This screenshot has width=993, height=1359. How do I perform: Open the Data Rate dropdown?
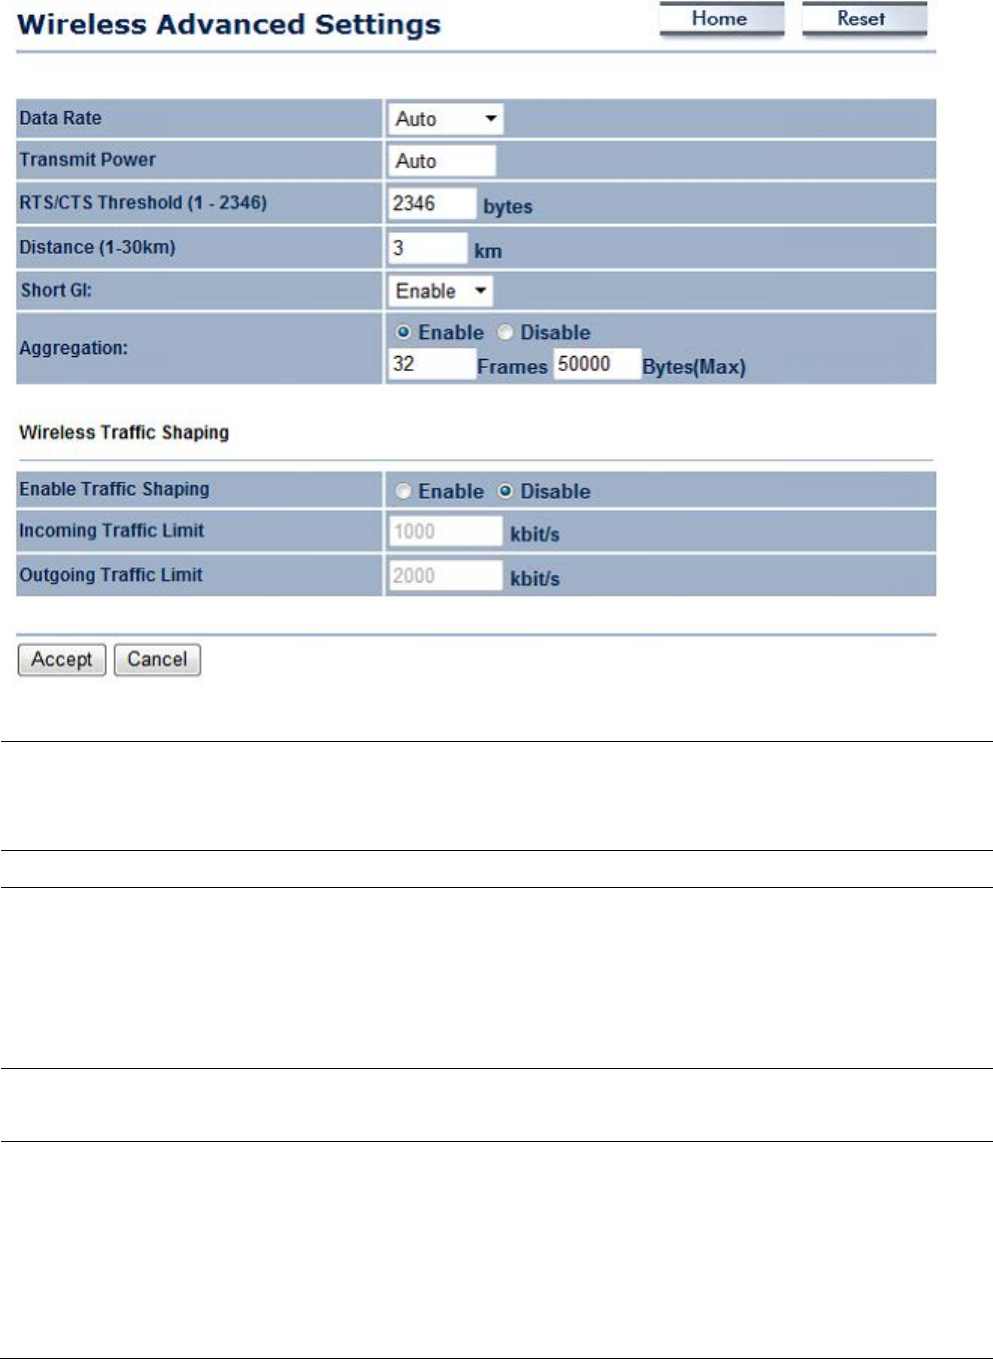click(445, 119)
